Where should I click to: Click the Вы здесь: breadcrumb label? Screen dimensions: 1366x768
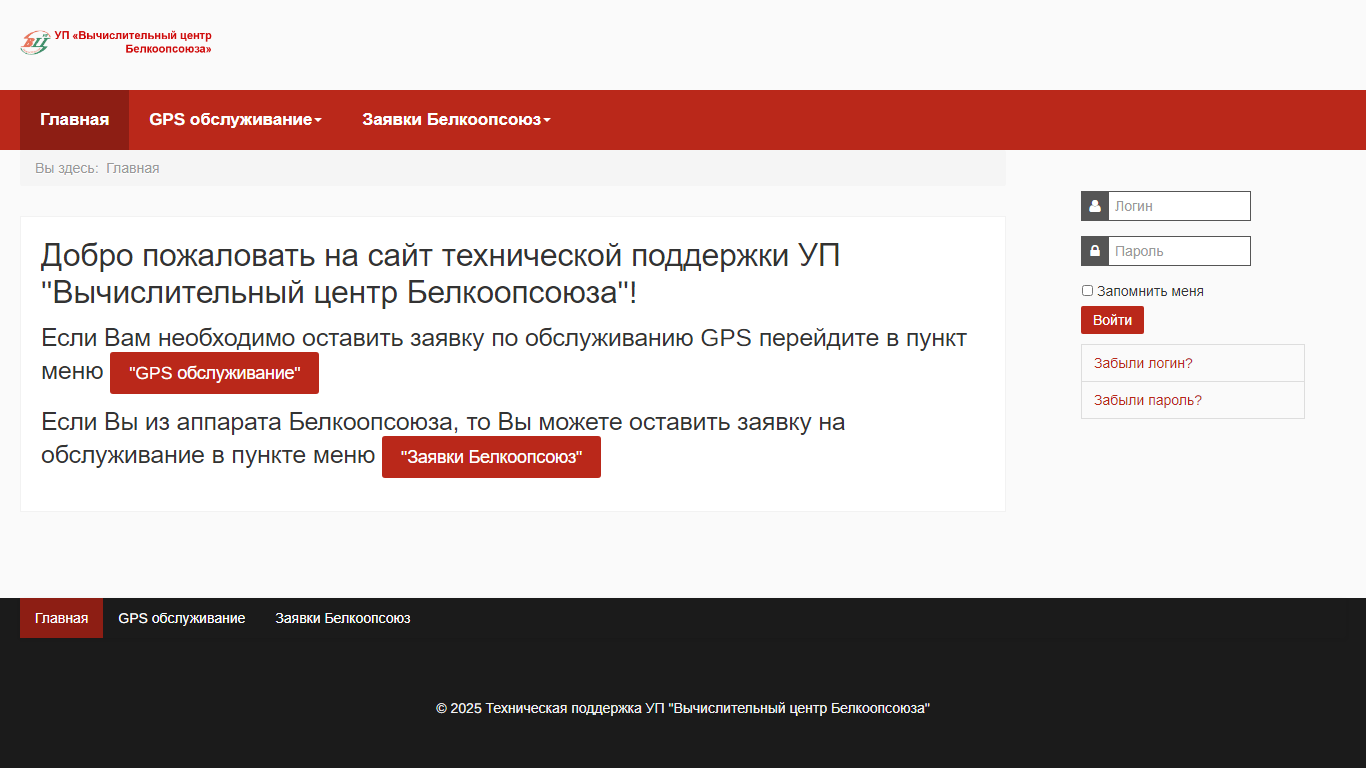(67, 168)
